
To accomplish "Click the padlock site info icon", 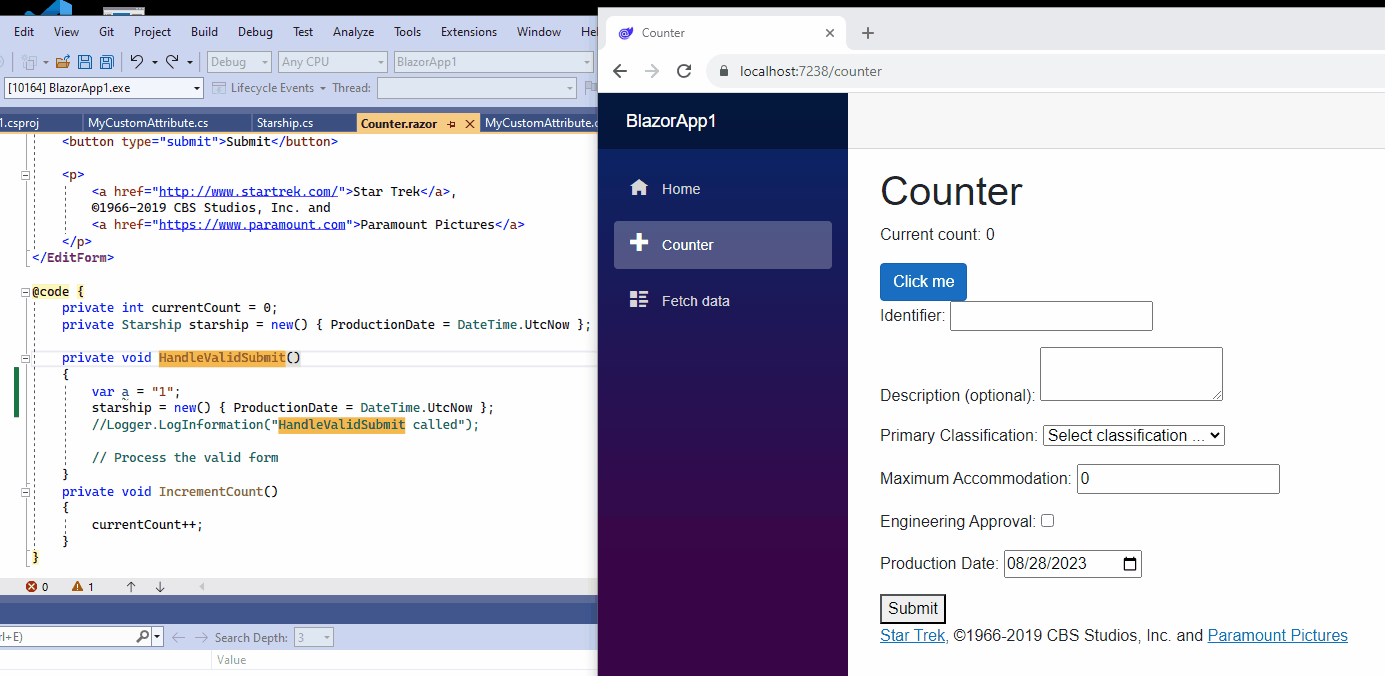I will click(723, 71).
